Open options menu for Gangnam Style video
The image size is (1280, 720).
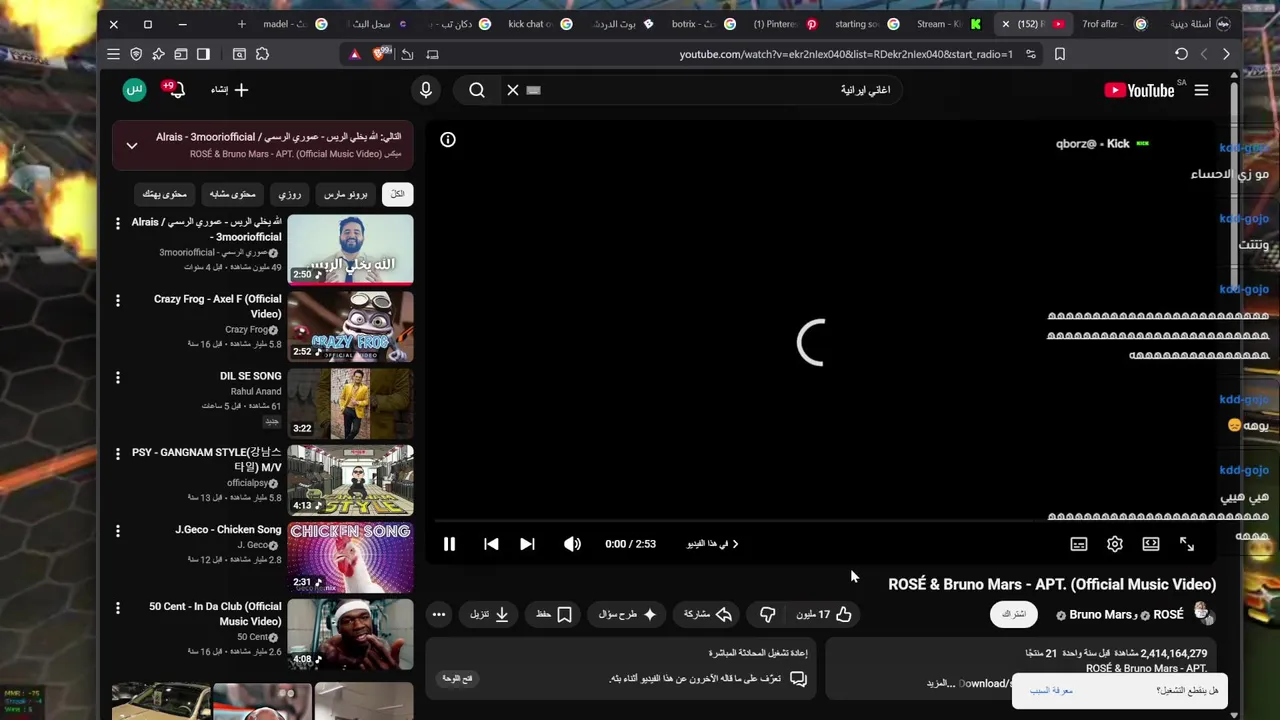pos(118,455)
